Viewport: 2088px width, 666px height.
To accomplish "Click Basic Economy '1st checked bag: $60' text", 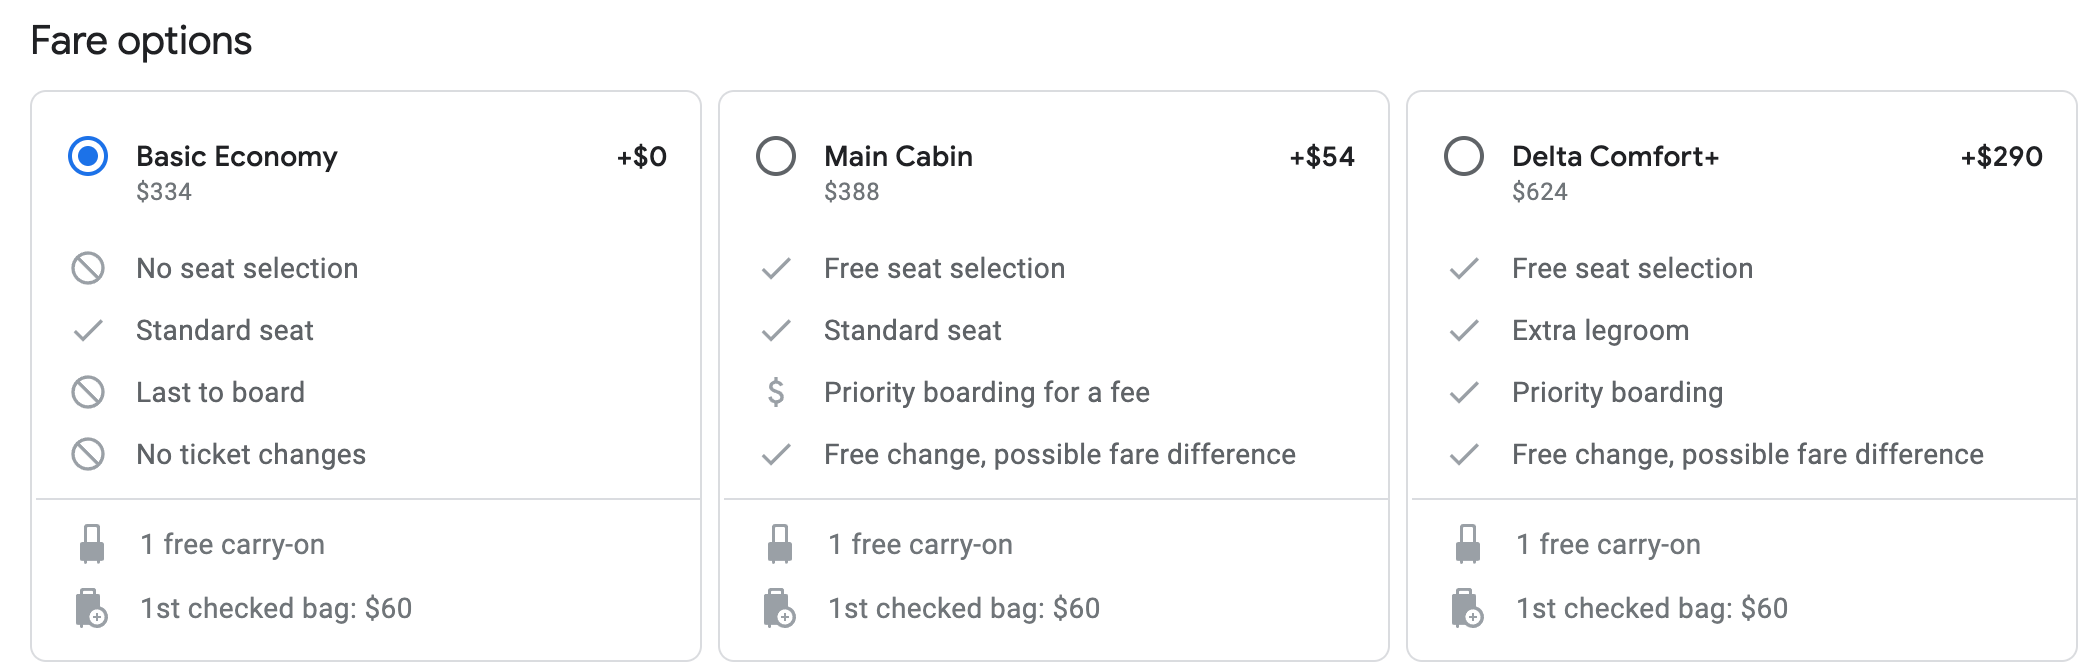I will pos(276,608).
